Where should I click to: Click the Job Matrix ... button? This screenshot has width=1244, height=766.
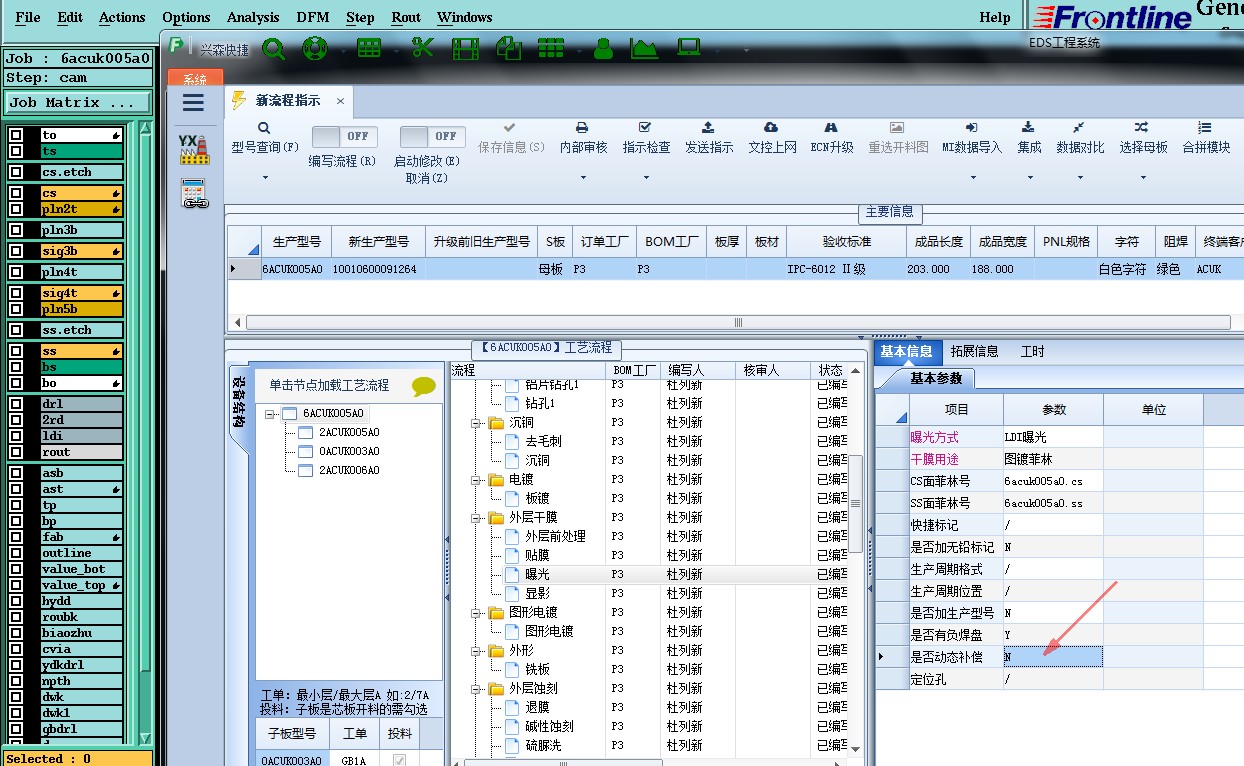tap(78, 103)
